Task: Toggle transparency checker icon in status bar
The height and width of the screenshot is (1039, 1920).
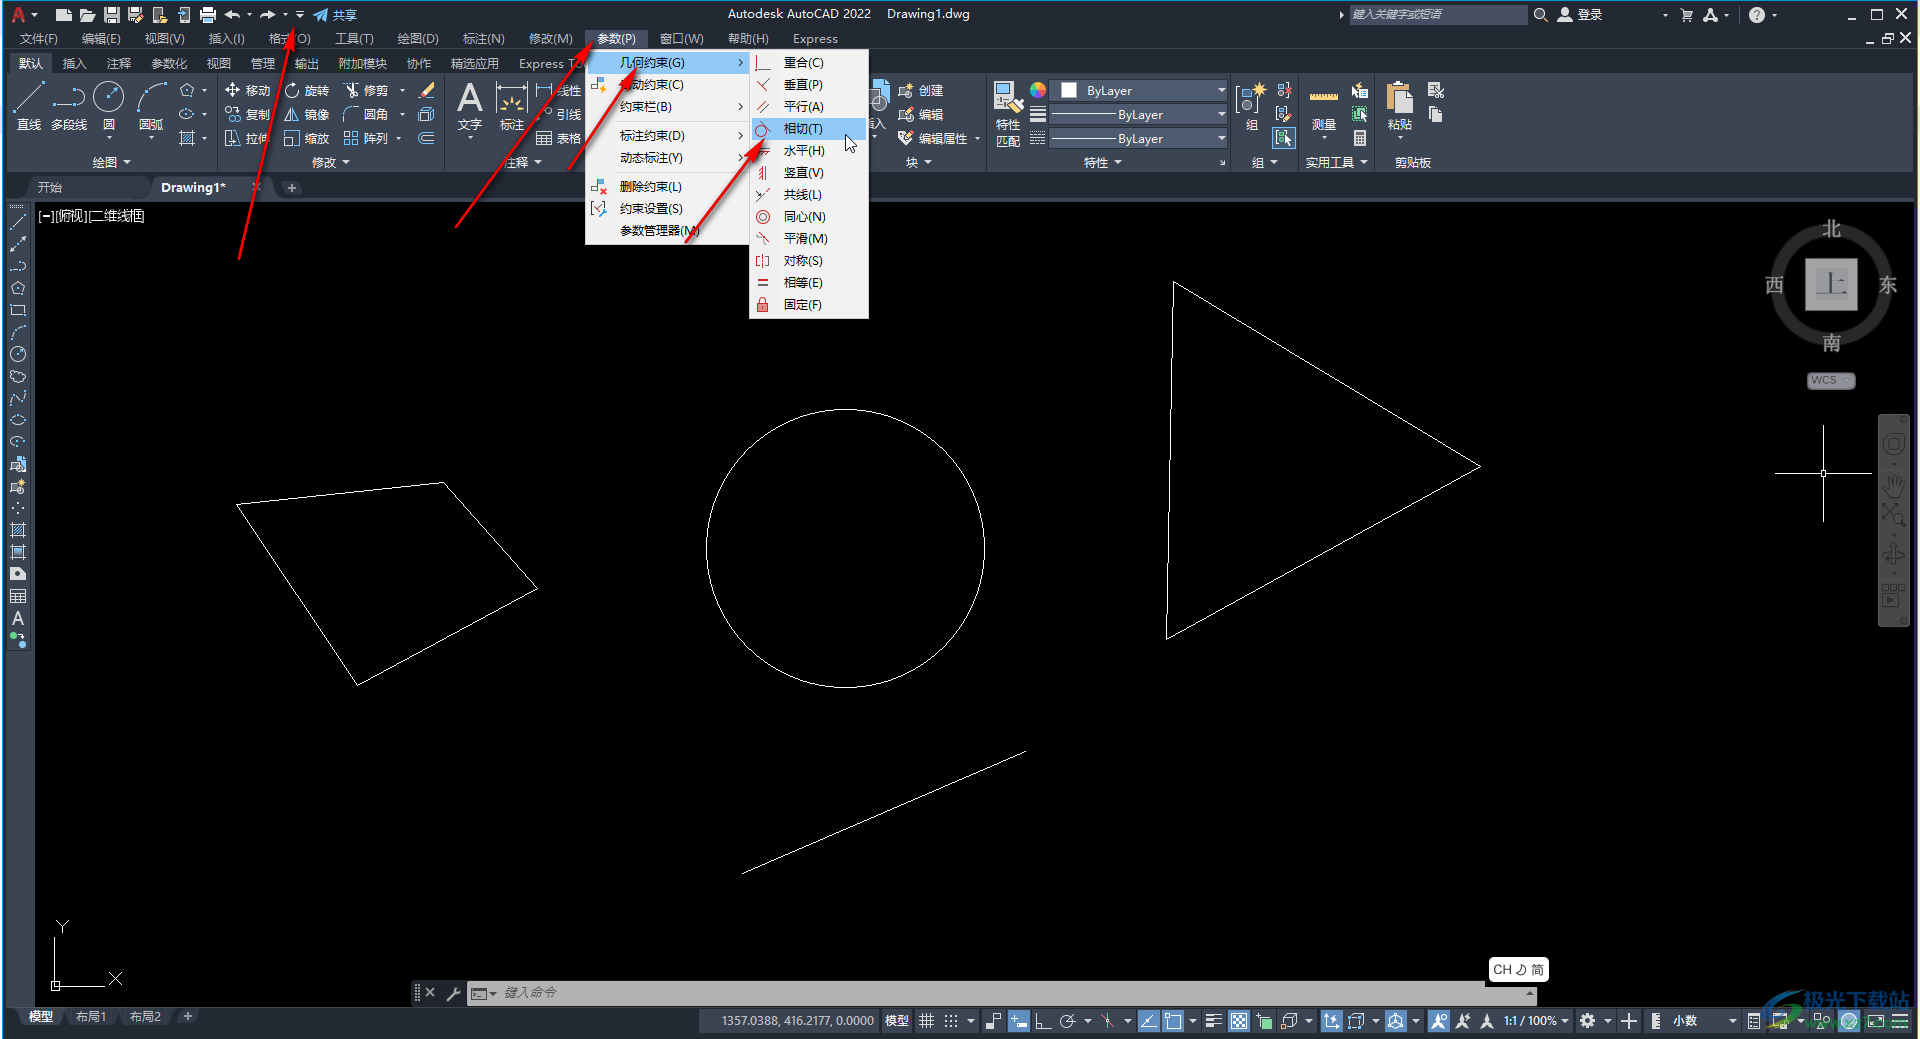Action: (1239, 1021)
